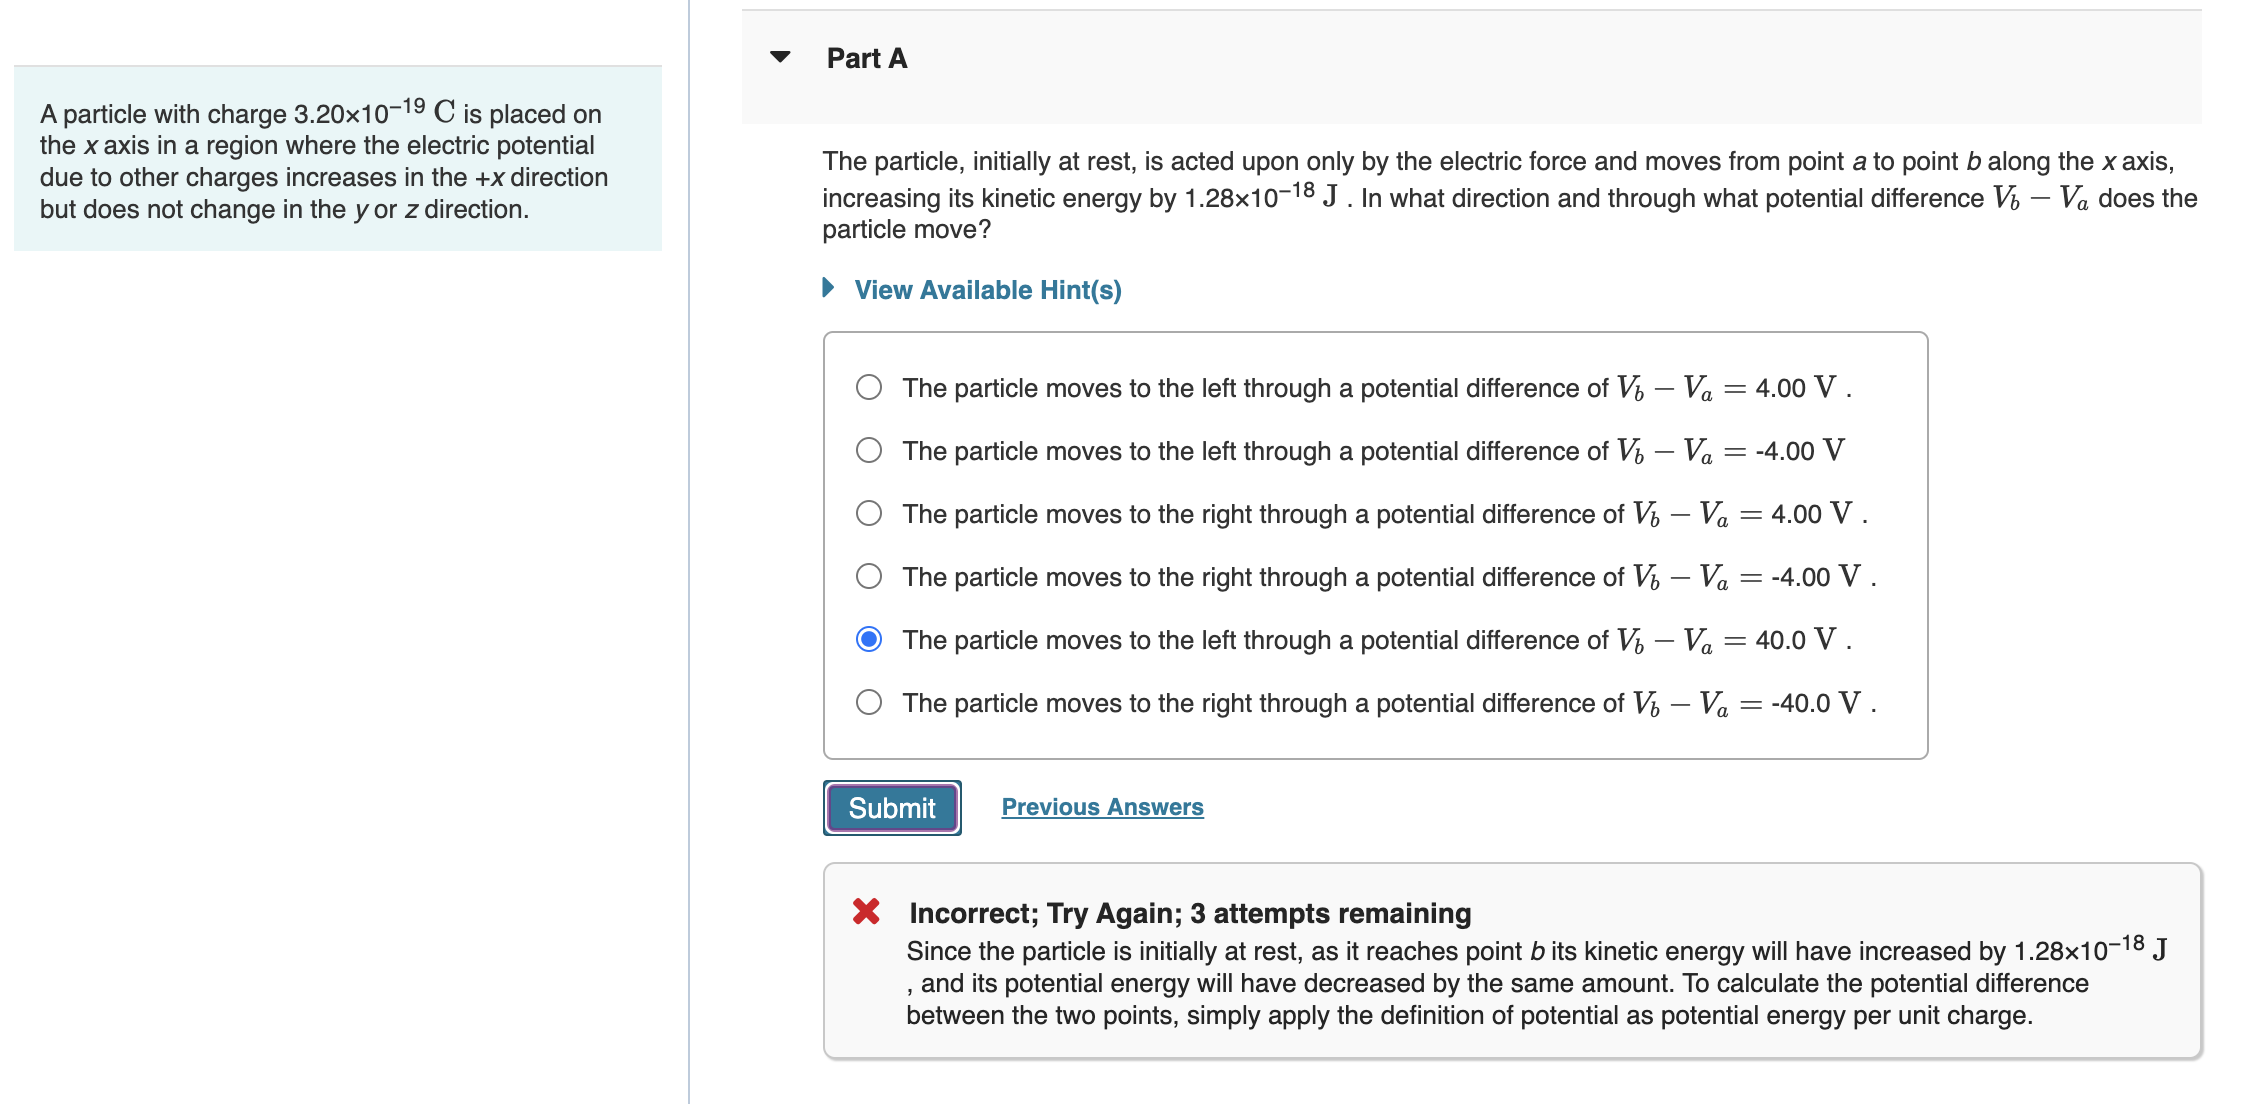
Task: Select moving left through -4.00 V option
Action: (869, 451)
